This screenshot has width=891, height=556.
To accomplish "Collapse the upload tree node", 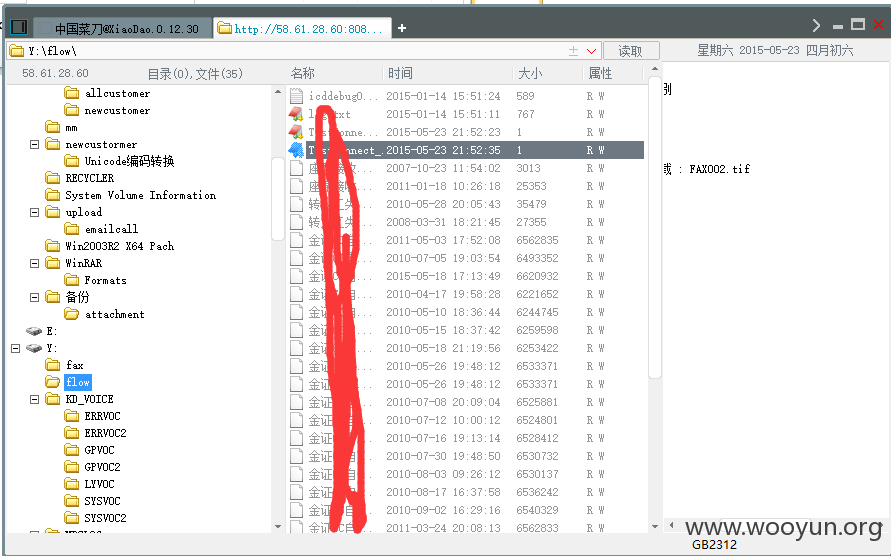I will pyautogui.click(x=34, y=212).
